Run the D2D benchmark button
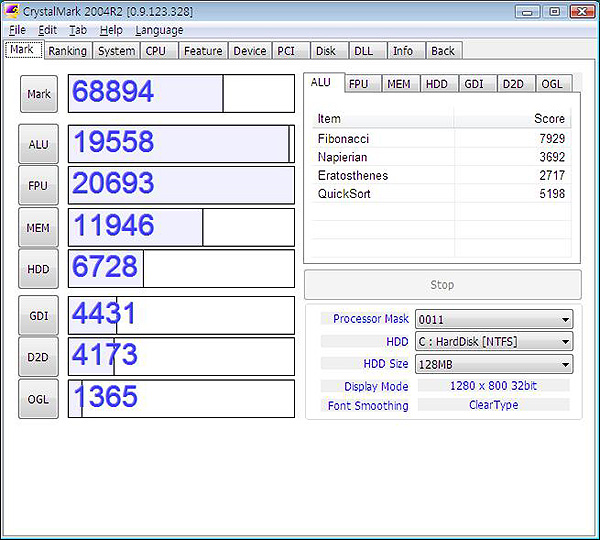The height and width of the screenshot is (540, 600). [x=38, y=357]
